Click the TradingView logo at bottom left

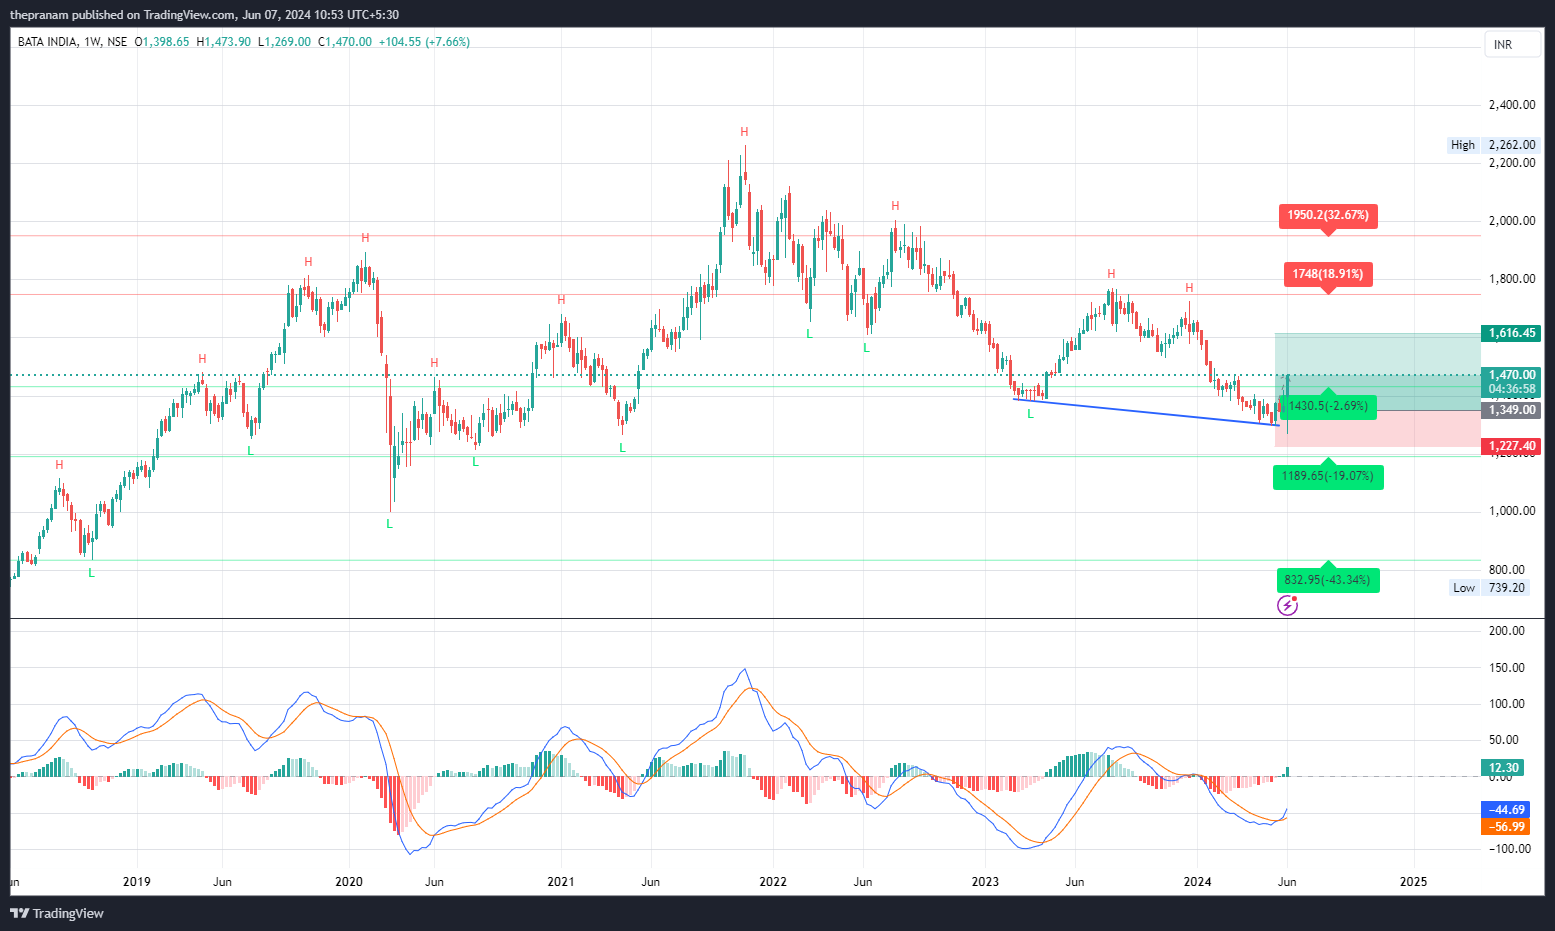coord(57,913)
